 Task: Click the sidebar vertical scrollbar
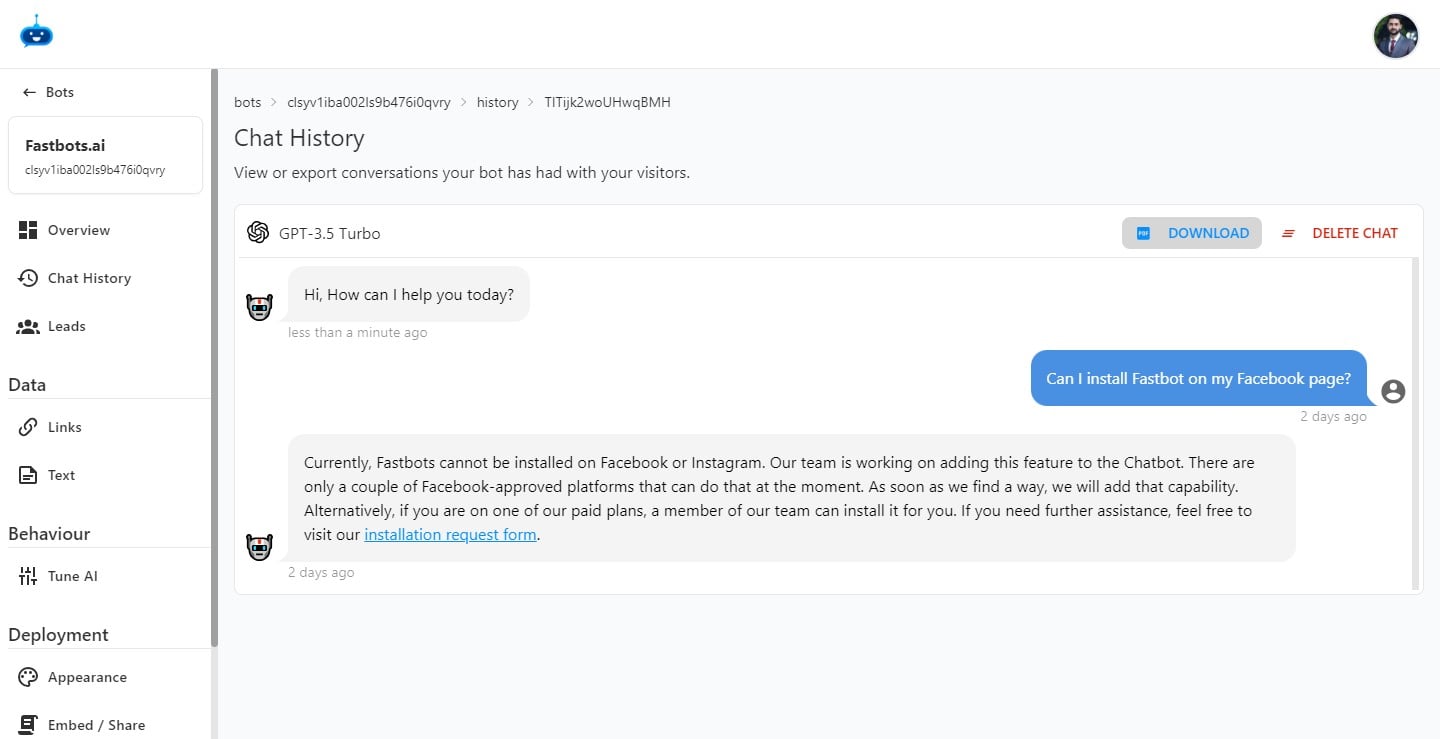point(214,358)
